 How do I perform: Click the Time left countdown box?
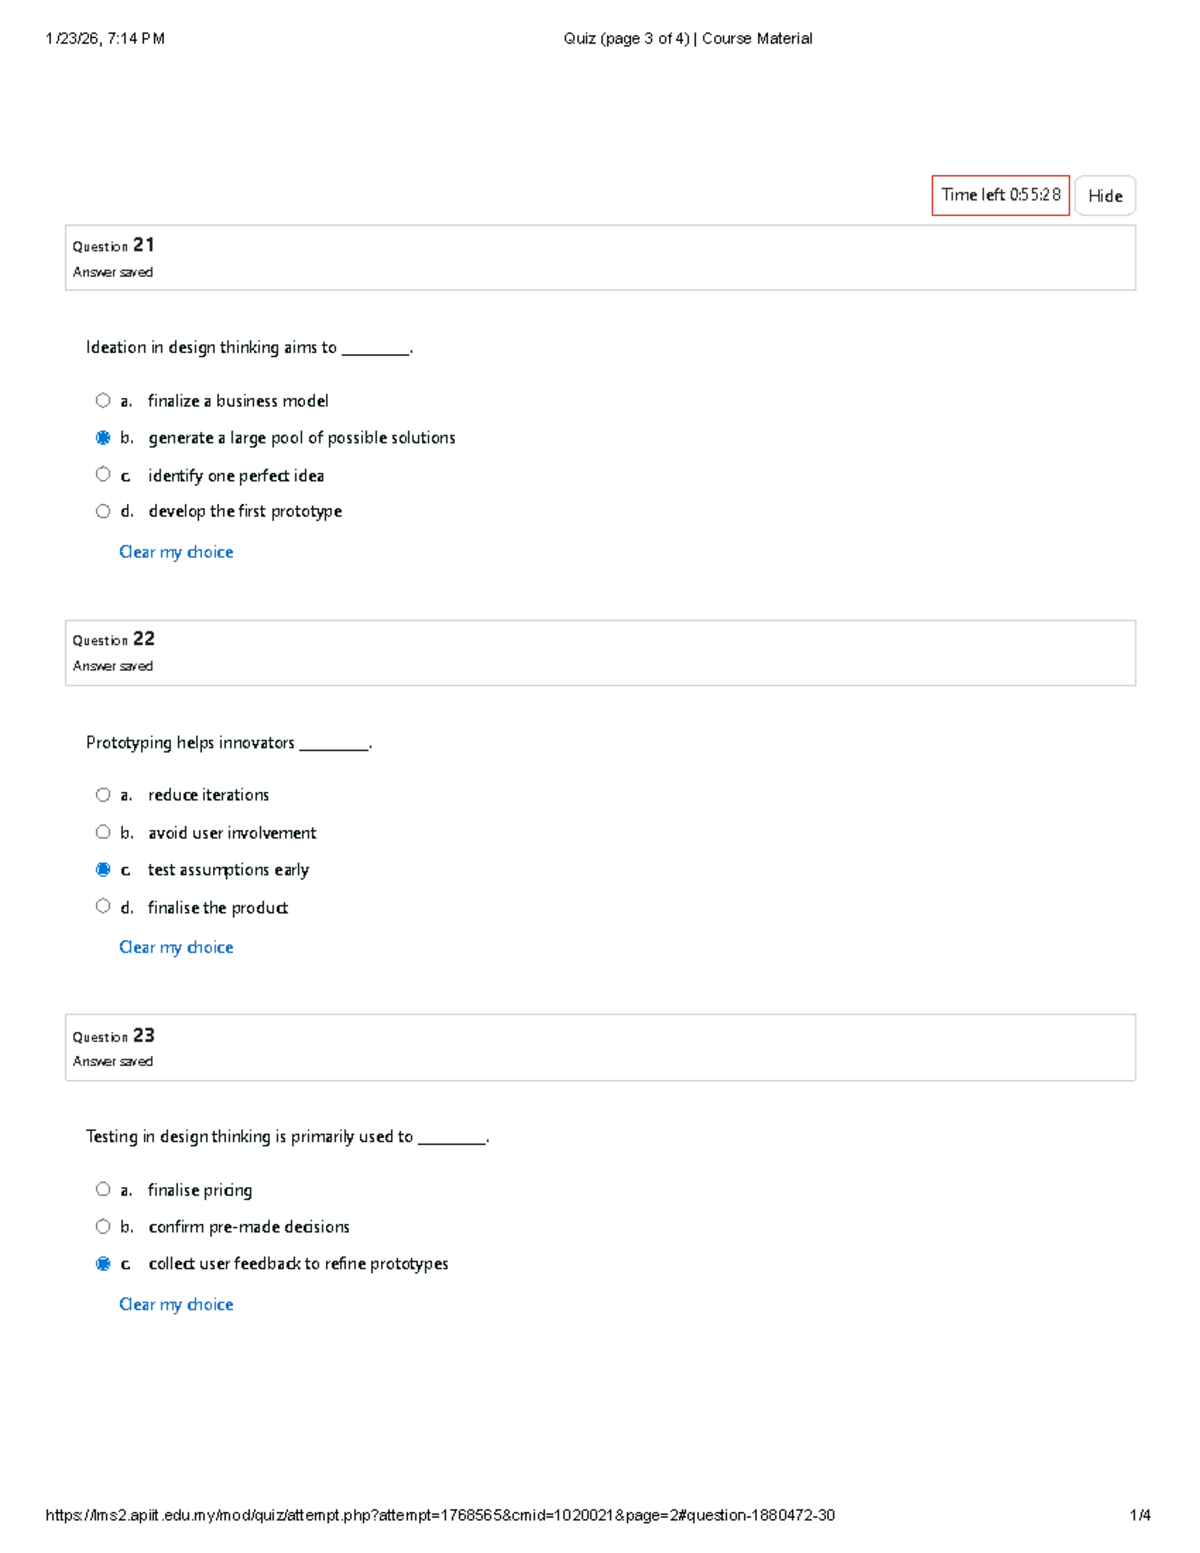tap(1000, 195)
